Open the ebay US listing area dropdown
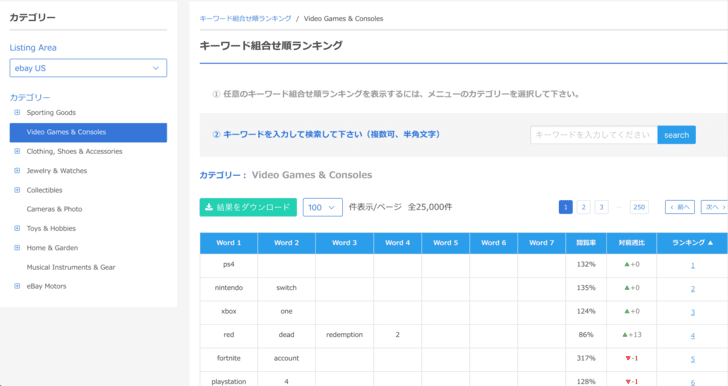 tap(88, 68)
